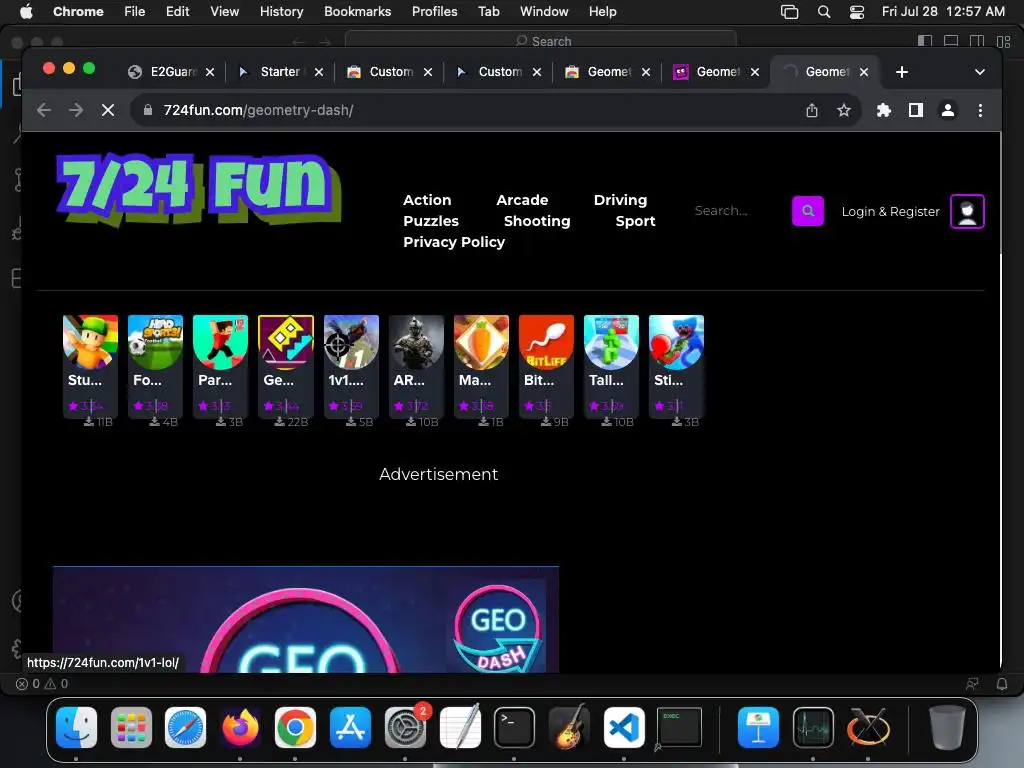Open Terminal from the Dock

[514, 727]
